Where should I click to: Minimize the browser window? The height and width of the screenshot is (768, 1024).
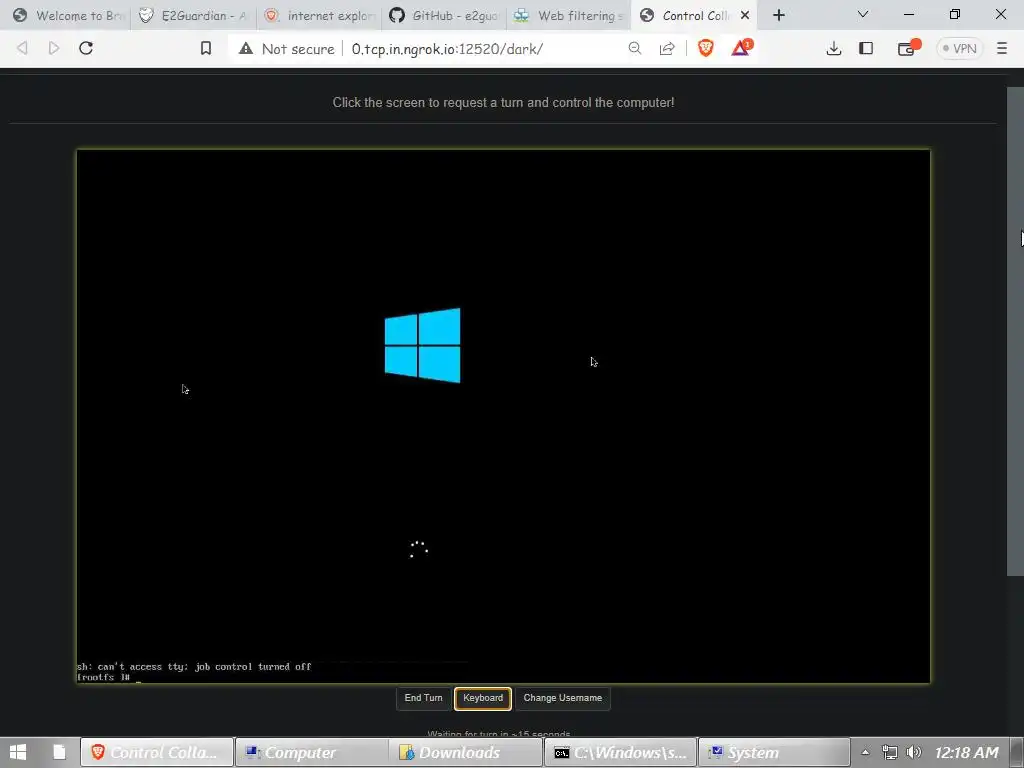coord(909,14)
